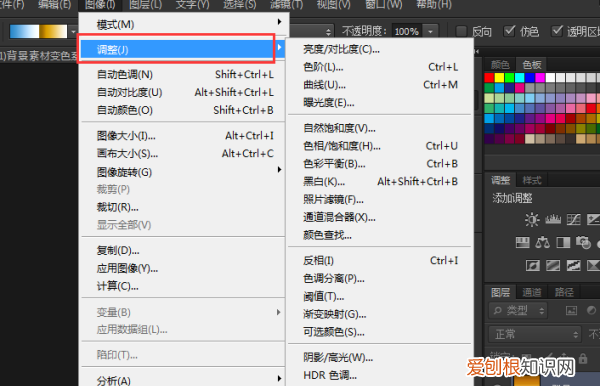Pick the cyan swatch in 色板 panel
Viewport: 600px width, 386px height.
pyautogui.click(x=520, y=78)
